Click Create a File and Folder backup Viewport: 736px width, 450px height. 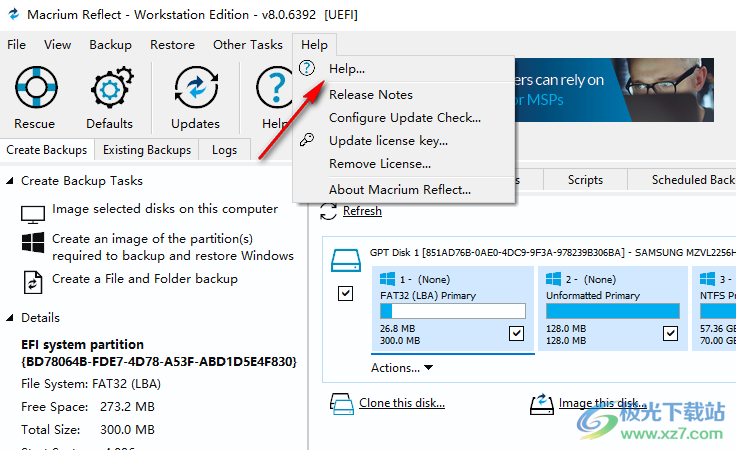[x=145, y=279]
